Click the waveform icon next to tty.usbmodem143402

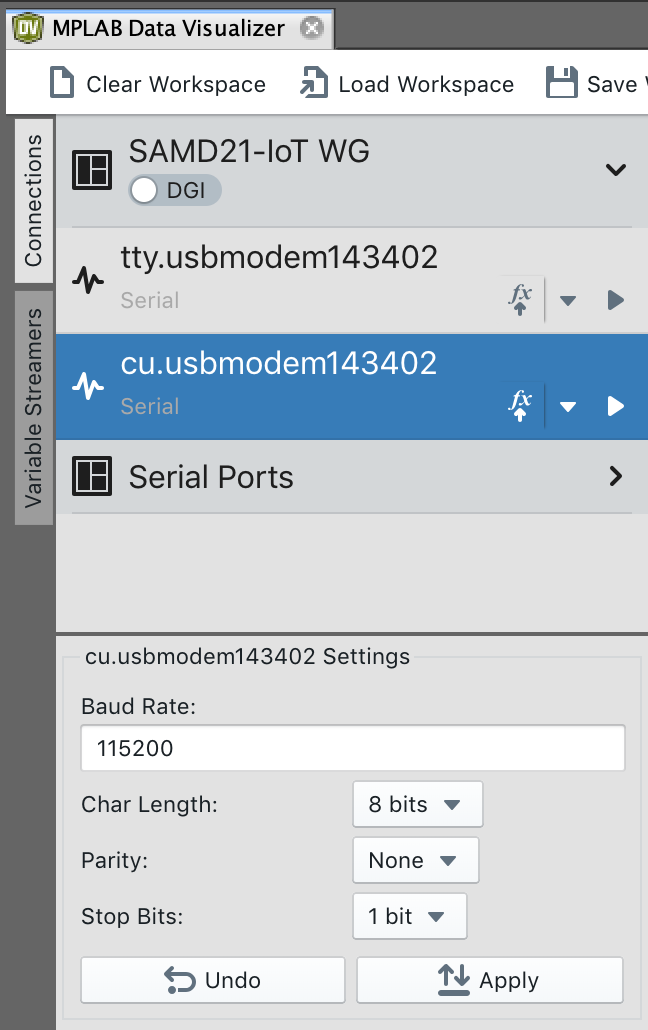coord(88,280)
